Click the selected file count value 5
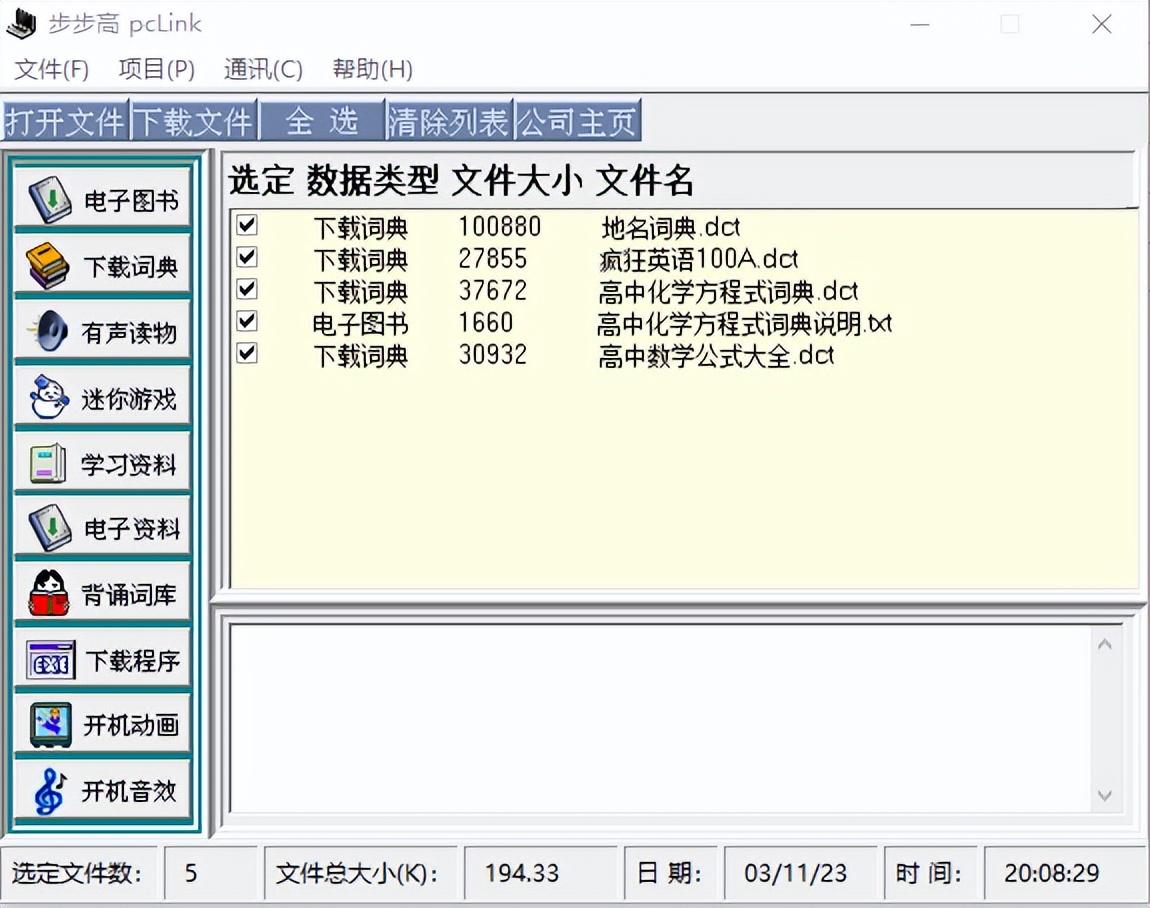The height and width of the screenshot is (908, 1150). pyautogui.click(x=191, y=873)
